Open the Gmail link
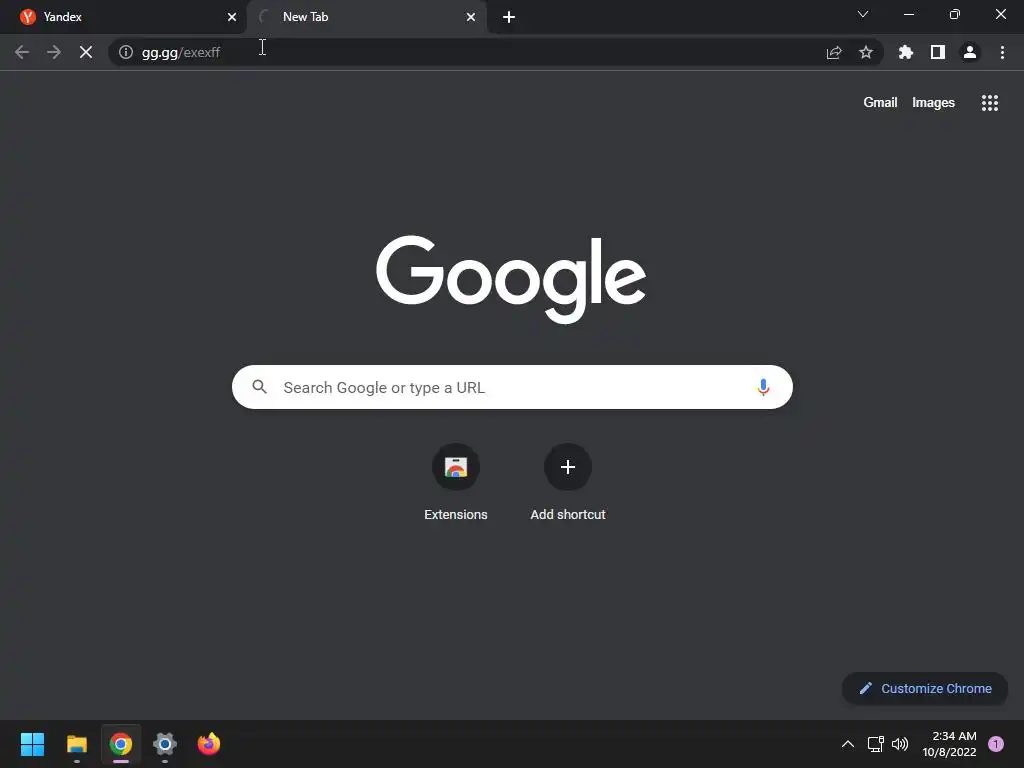Viewport: 1024px width, 768px height. (x=880, y=103)
